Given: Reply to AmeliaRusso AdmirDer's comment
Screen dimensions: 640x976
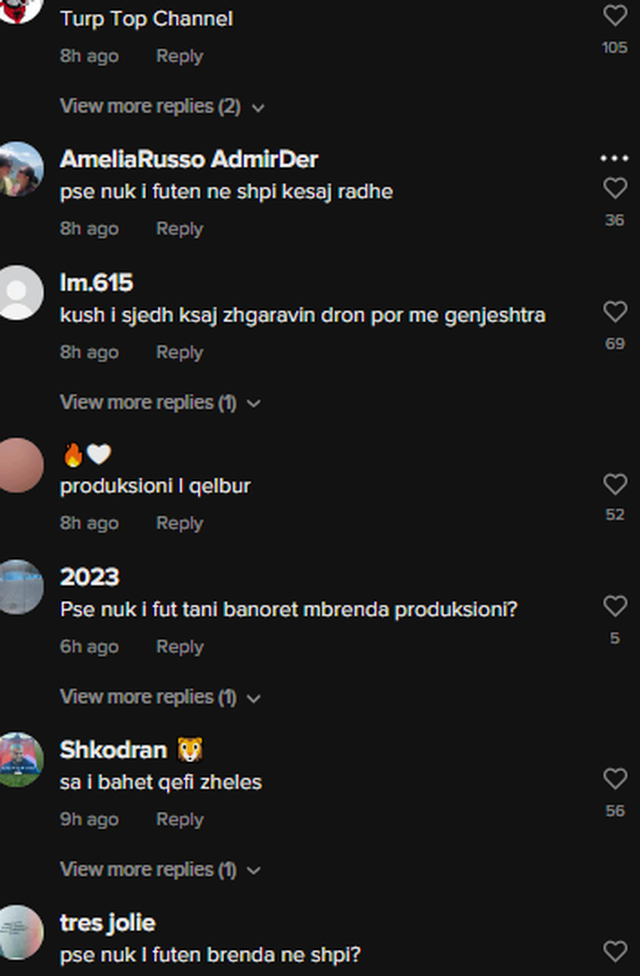Looking at the screenshot, I should [179, 228].
